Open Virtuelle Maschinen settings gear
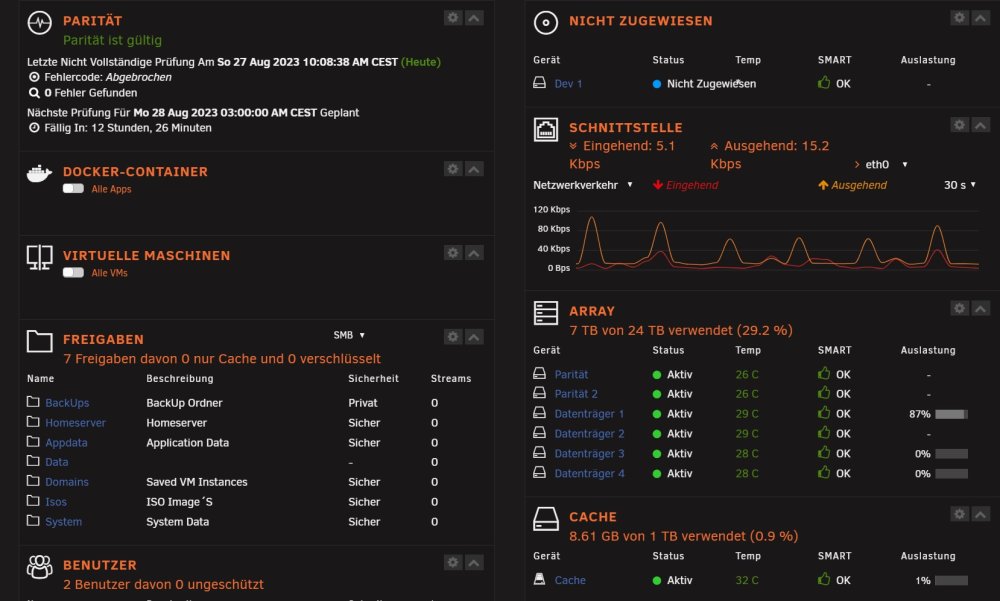This screenshot has width=1000, height=601. 453,253
